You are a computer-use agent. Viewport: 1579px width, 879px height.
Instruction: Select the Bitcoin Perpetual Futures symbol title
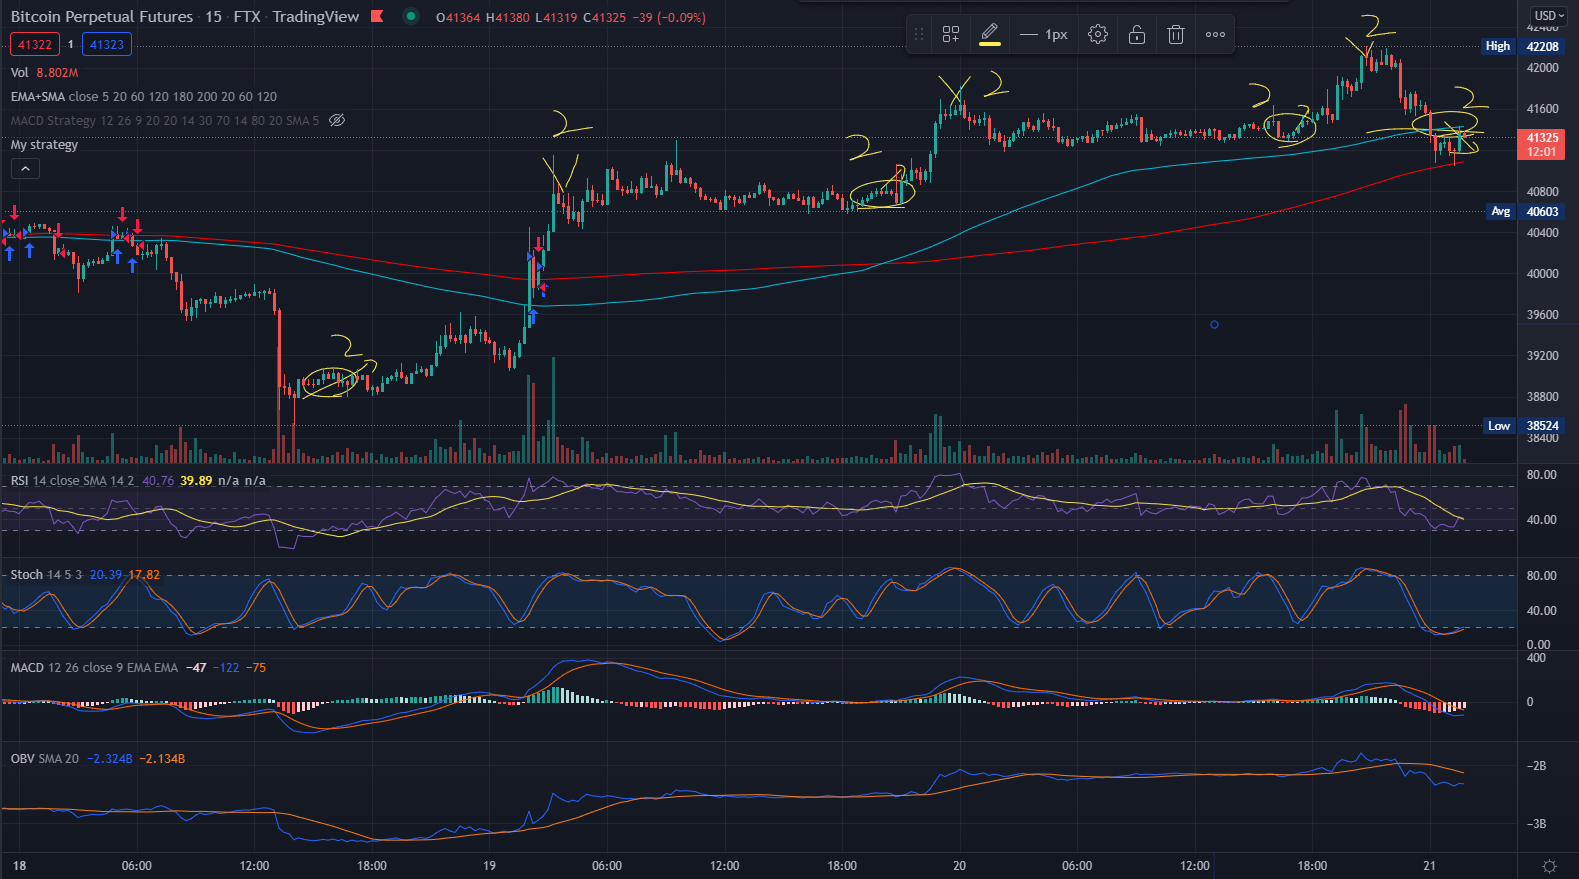pos(102,17)
